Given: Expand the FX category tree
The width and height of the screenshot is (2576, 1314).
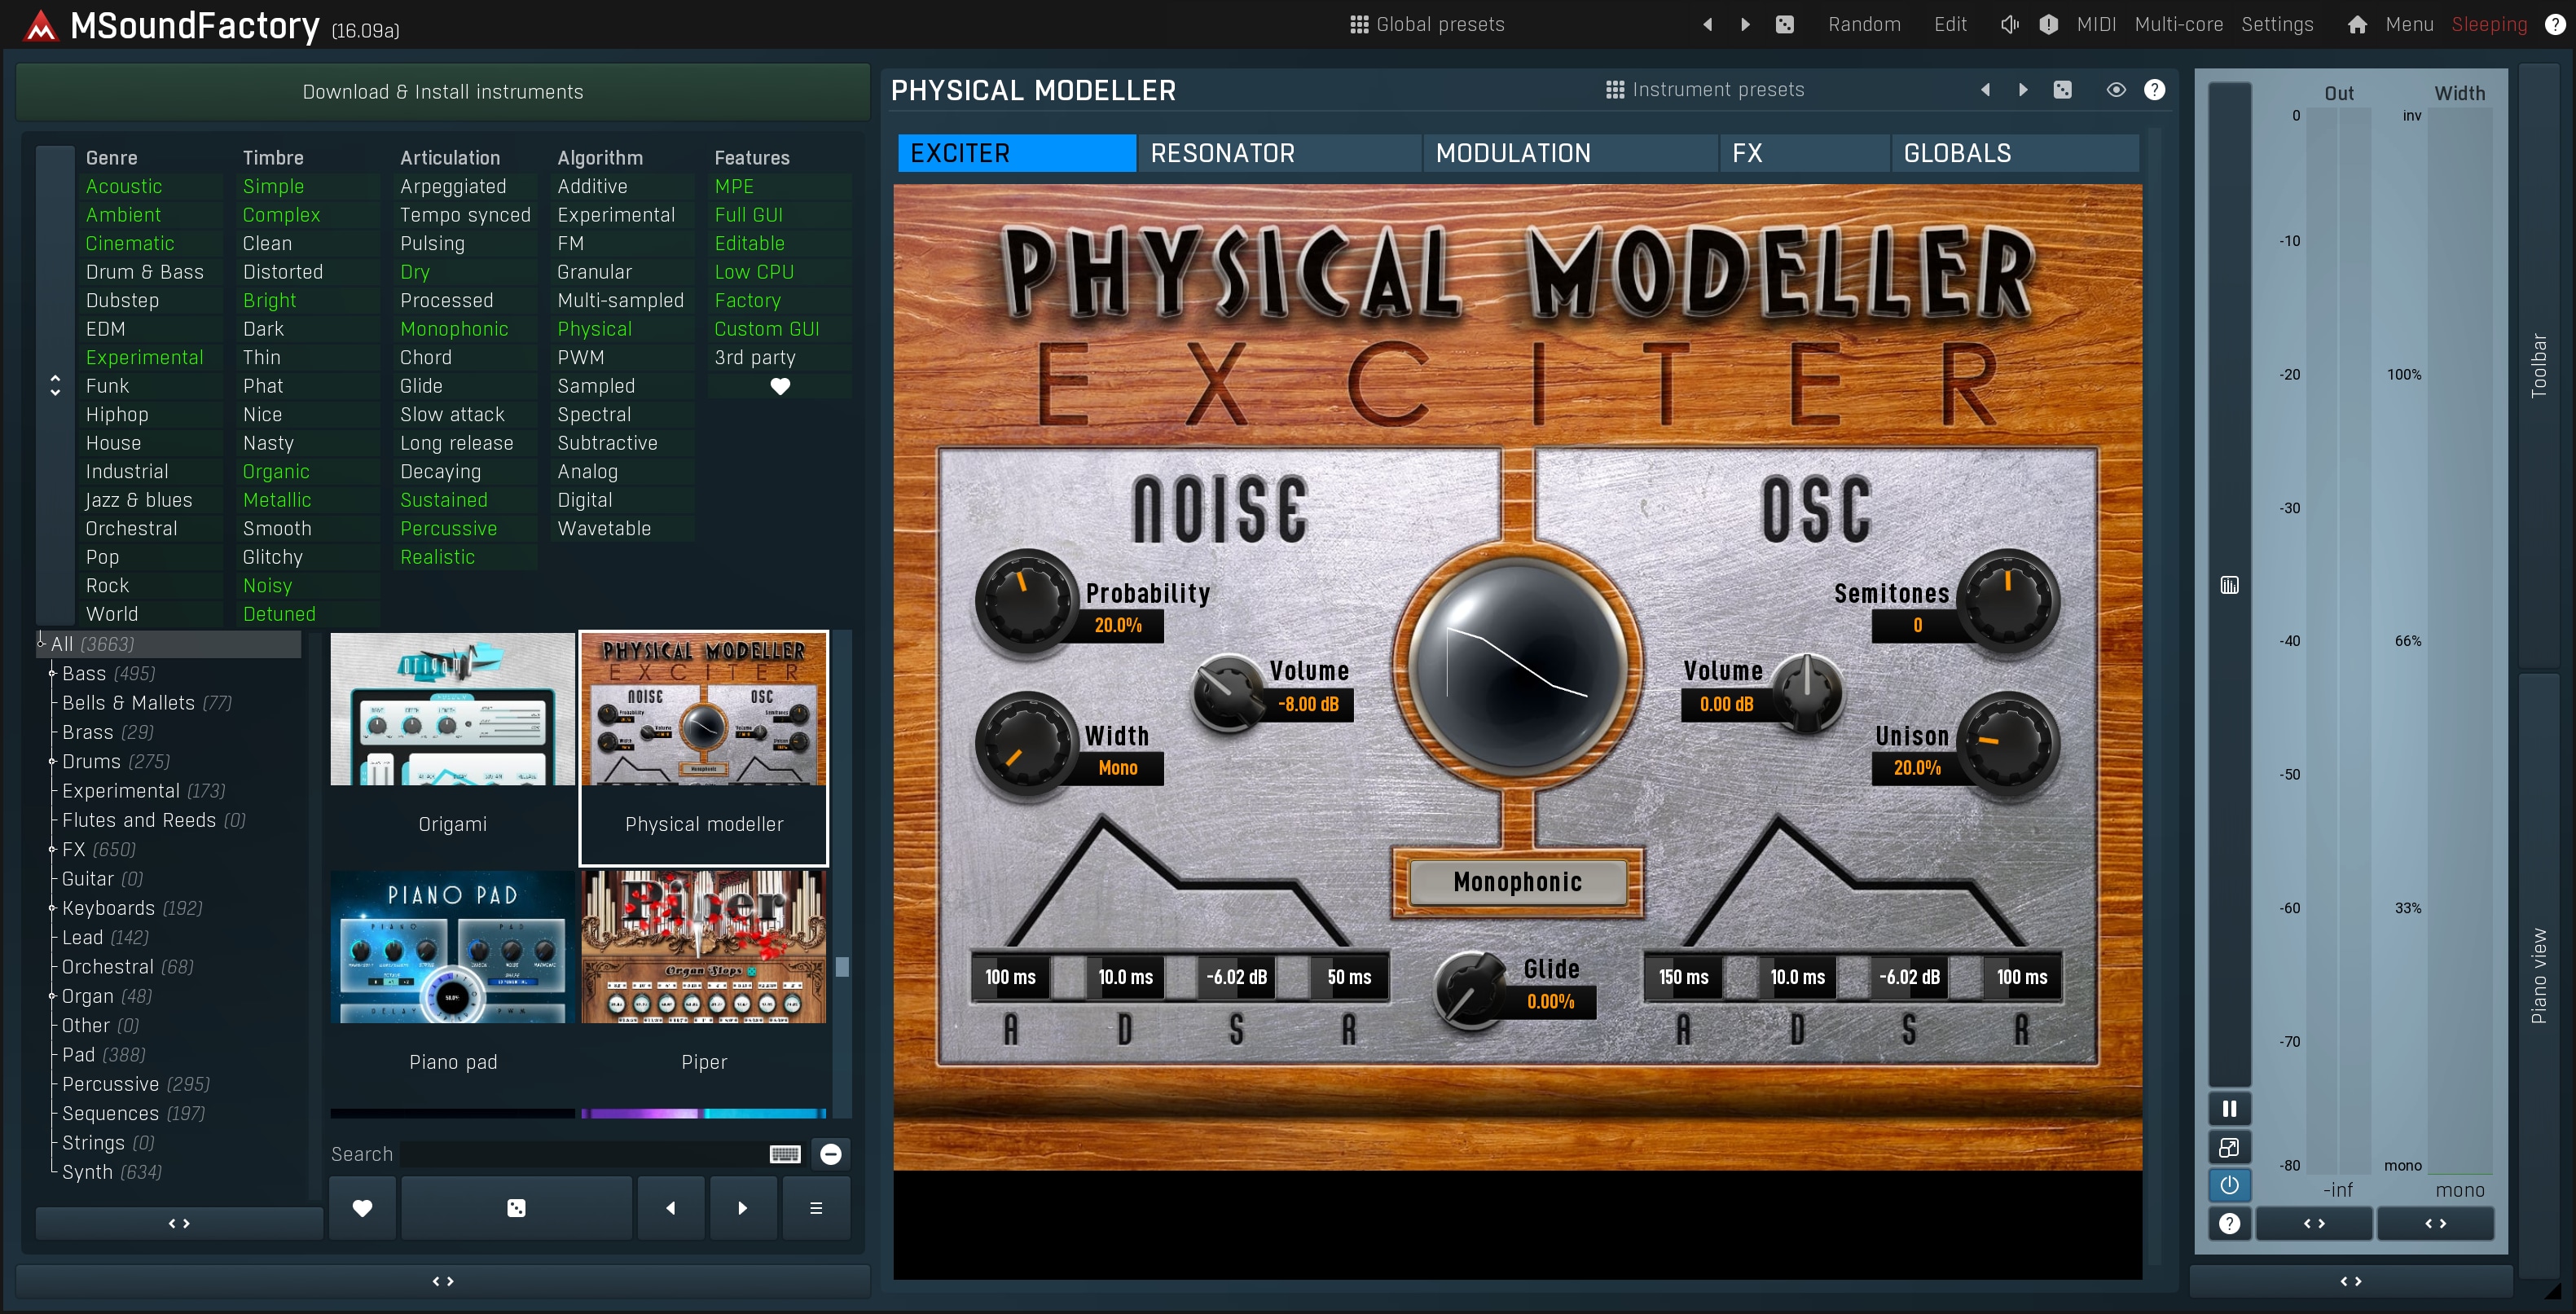Looking at the screenshot, I should 52,849.
